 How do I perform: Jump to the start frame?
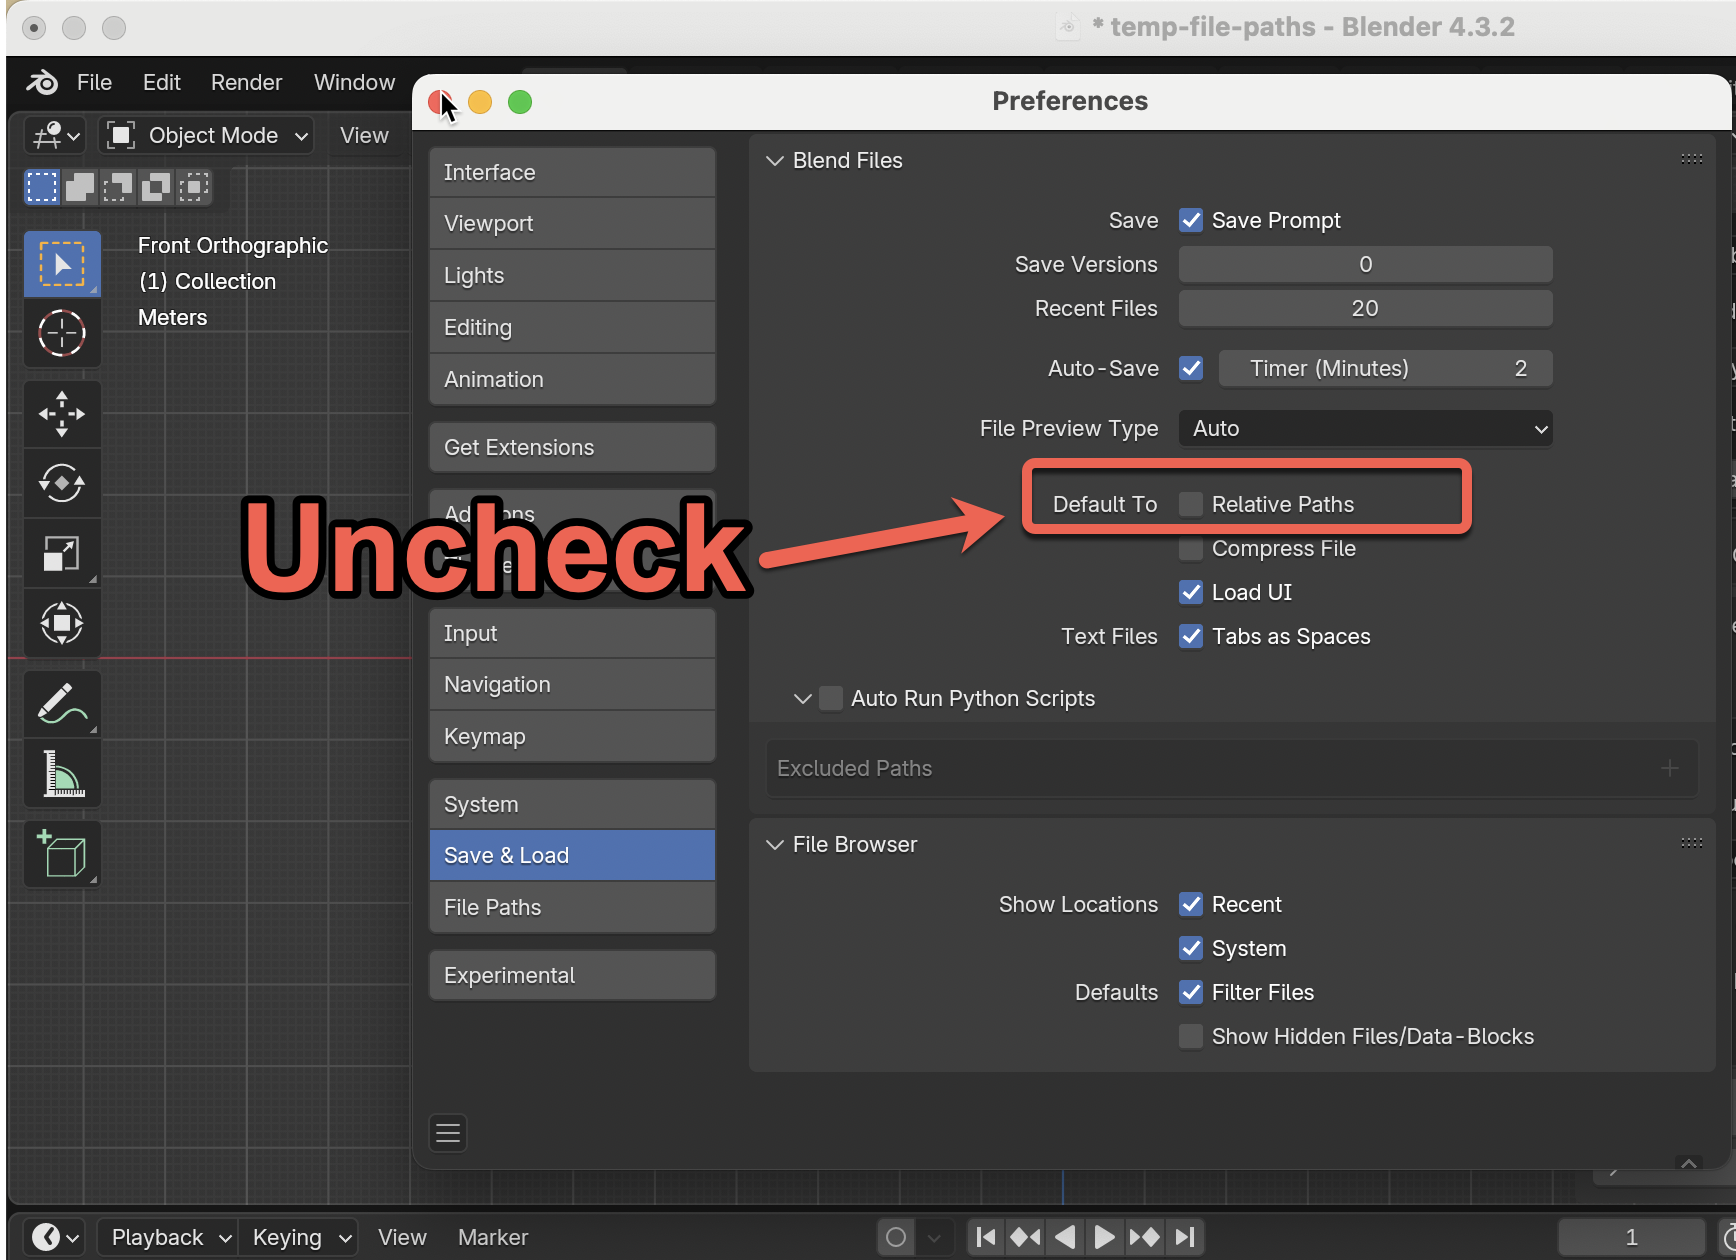986,1237
